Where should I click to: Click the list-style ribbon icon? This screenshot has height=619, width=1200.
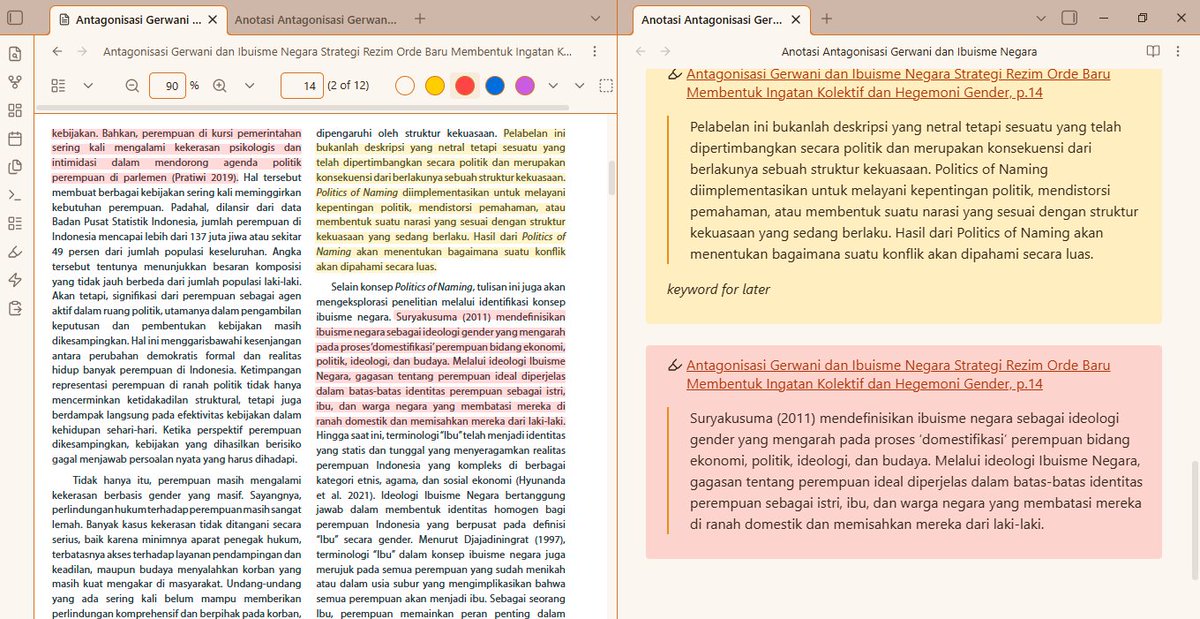tap(14, 223)
